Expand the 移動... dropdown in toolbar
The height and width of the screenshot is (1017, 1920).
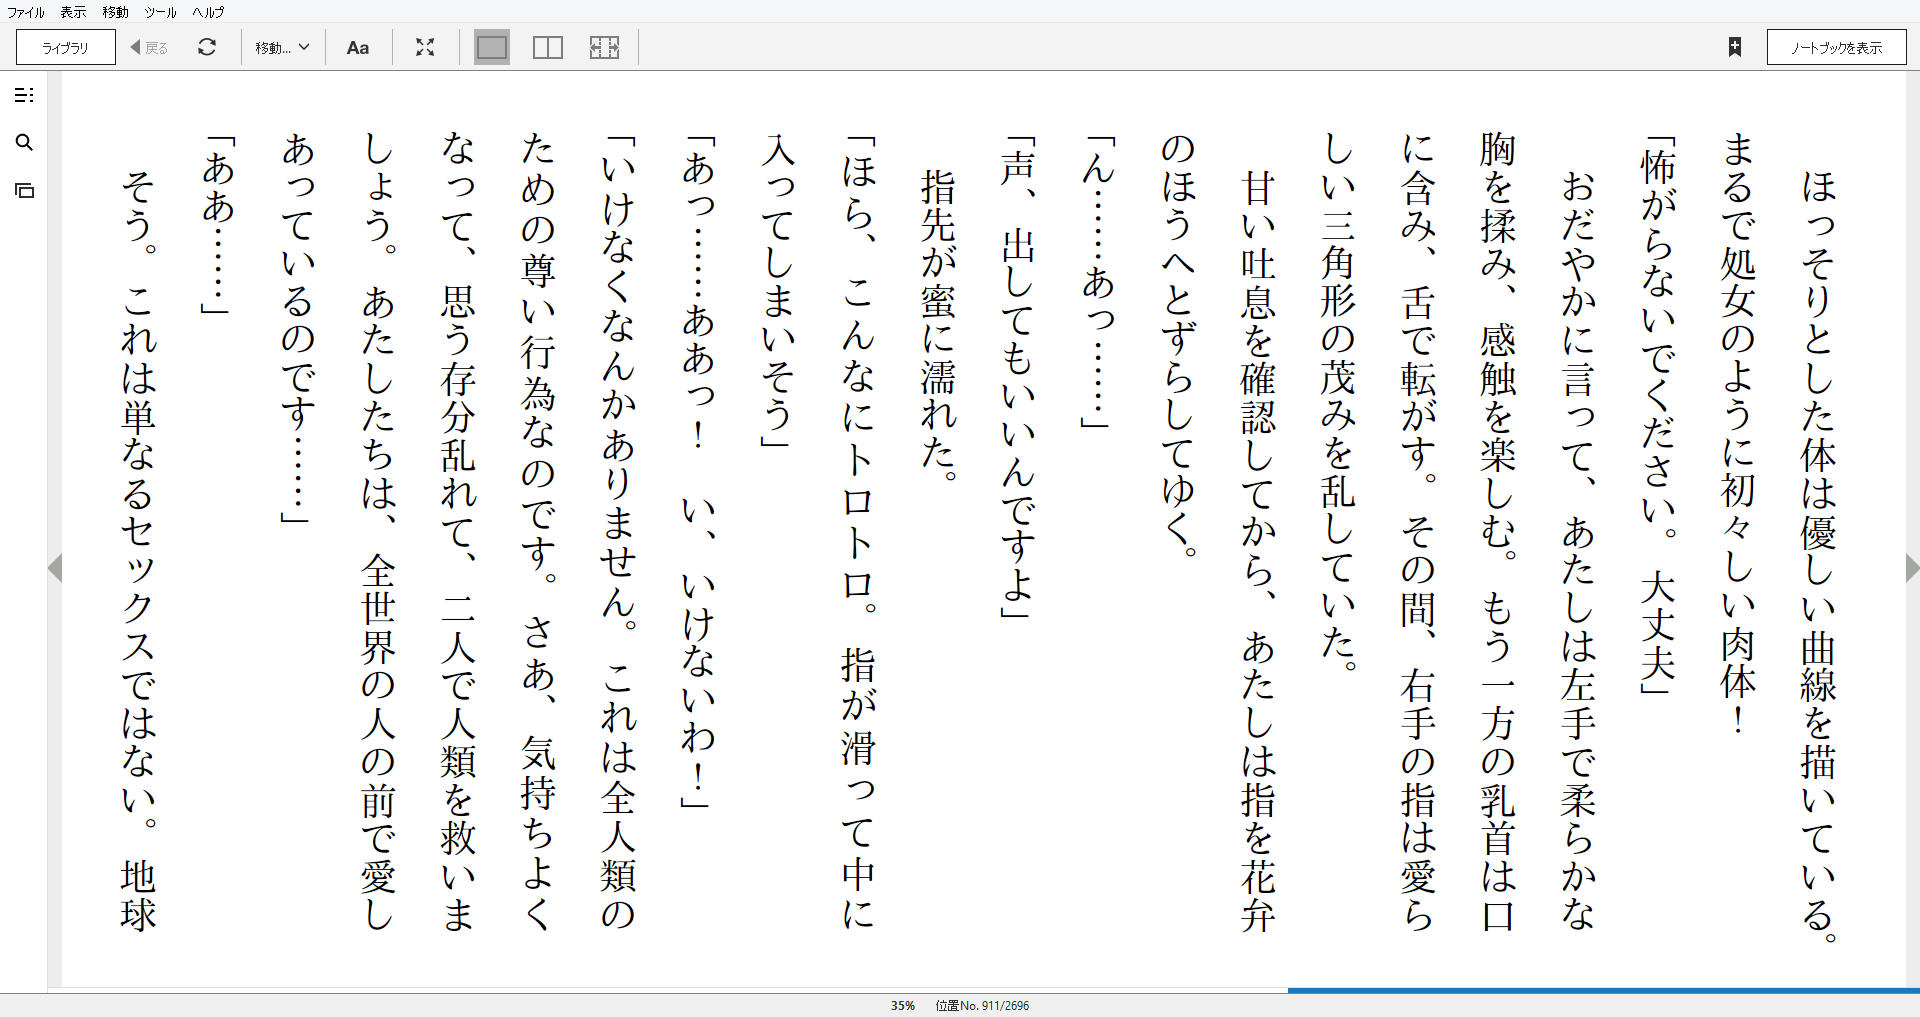[x=282, y=47]
